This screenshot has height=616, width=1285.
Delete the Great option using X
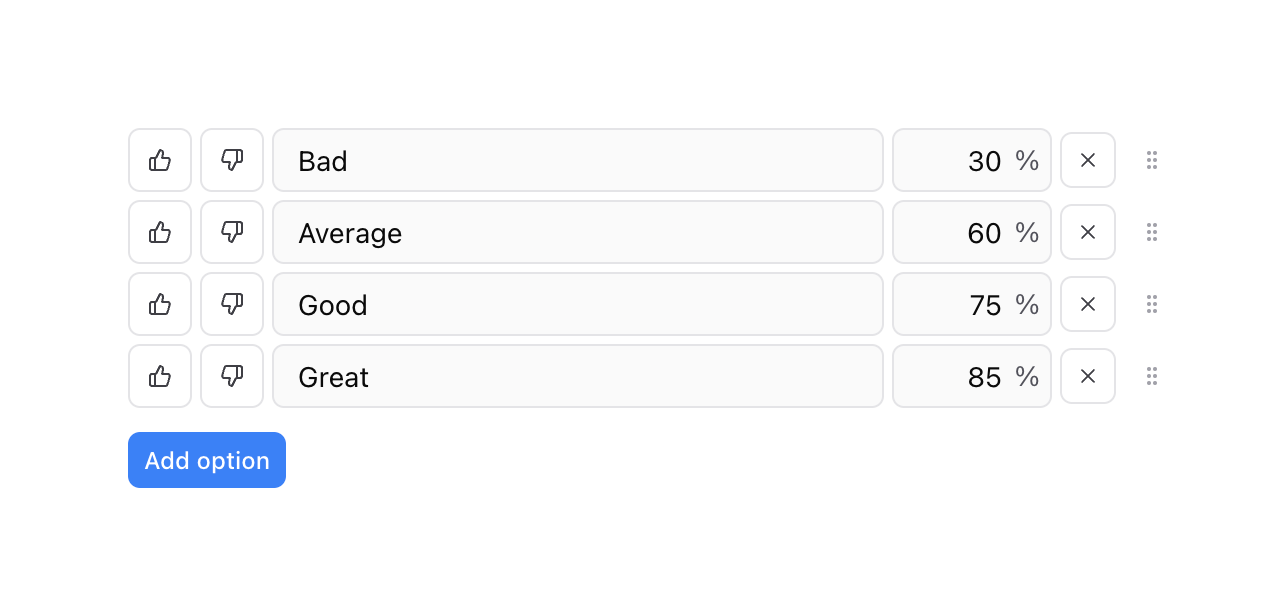click(x=1088, y=376)
